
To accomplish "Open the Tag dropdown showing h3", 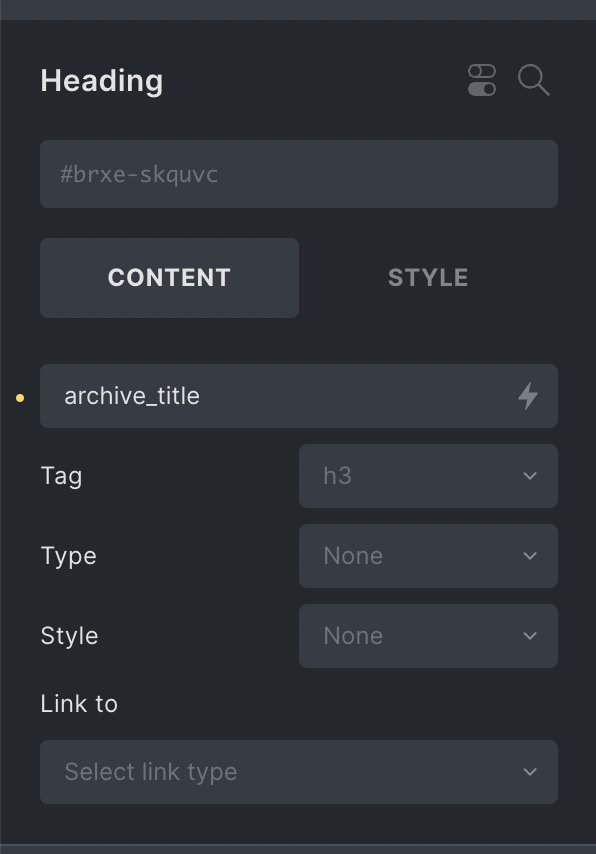I will 428,476.
